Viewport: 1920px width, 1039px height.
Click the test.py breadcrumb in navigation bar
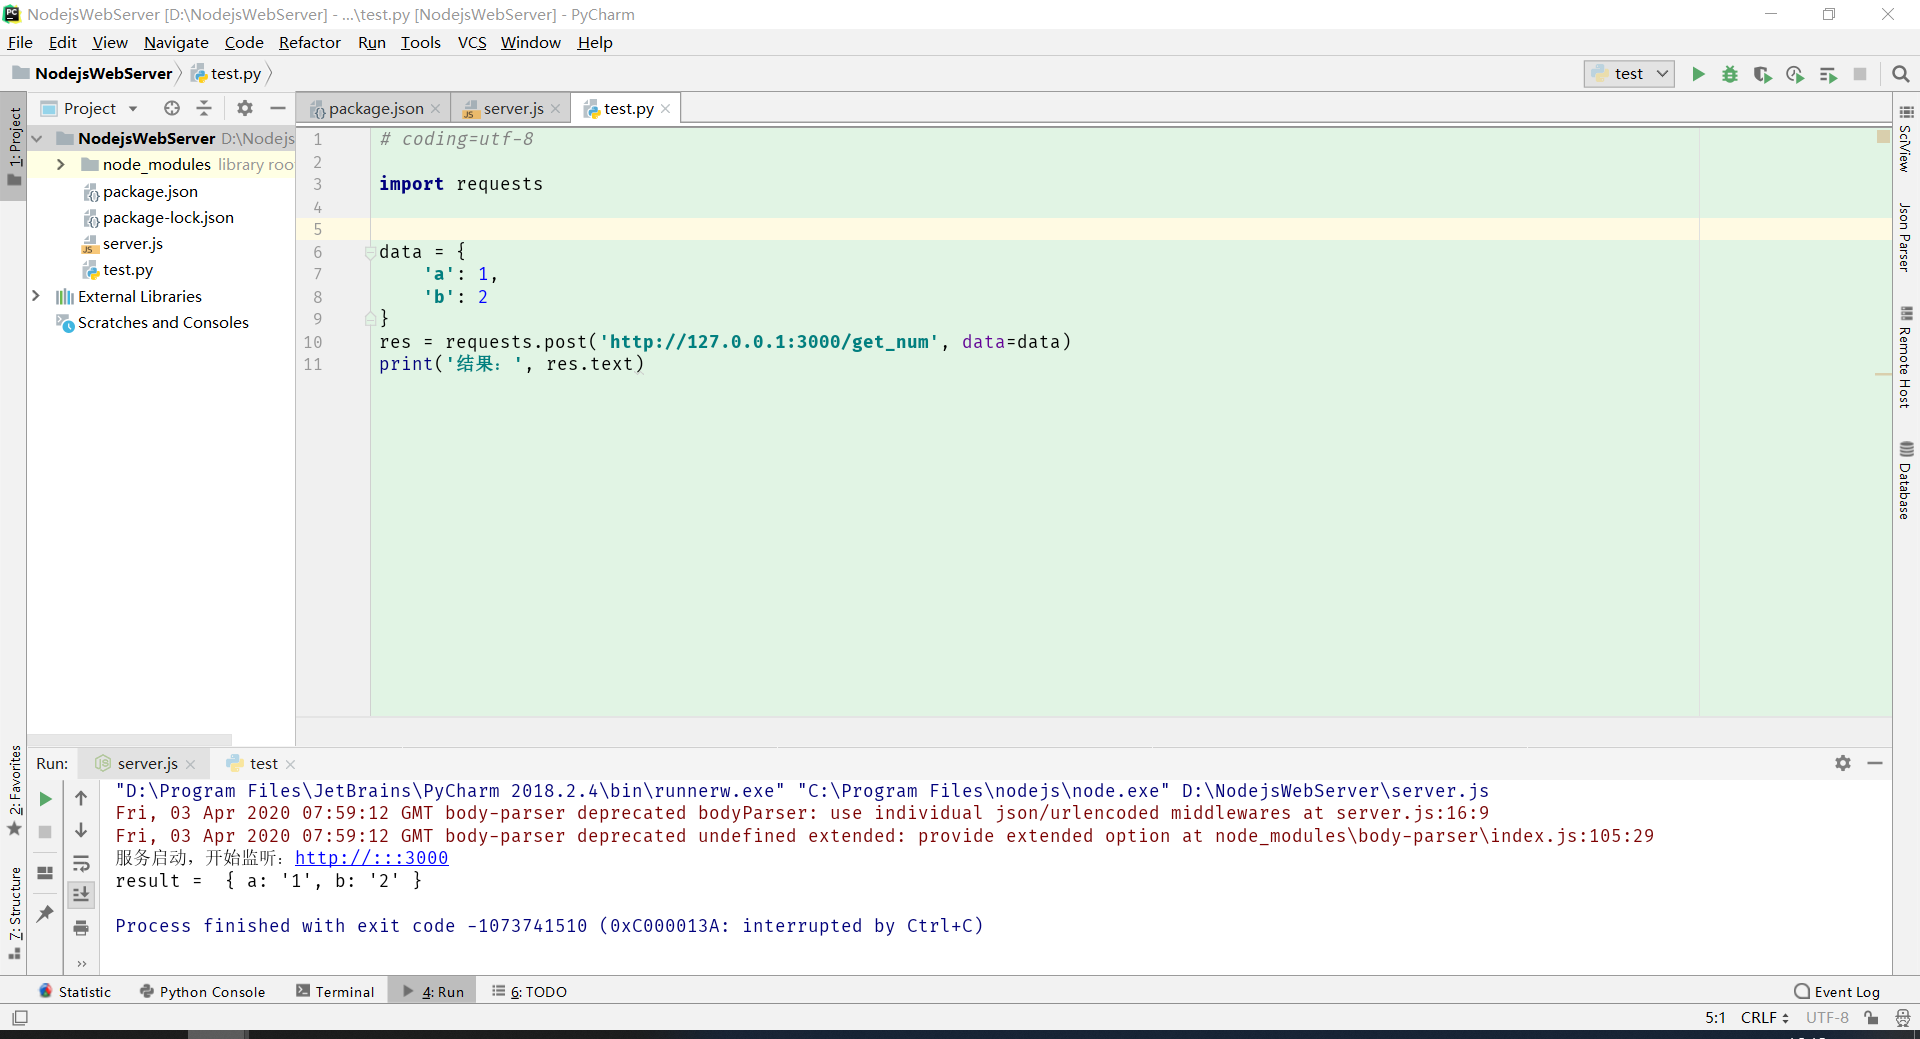click(x=227, y=74)
